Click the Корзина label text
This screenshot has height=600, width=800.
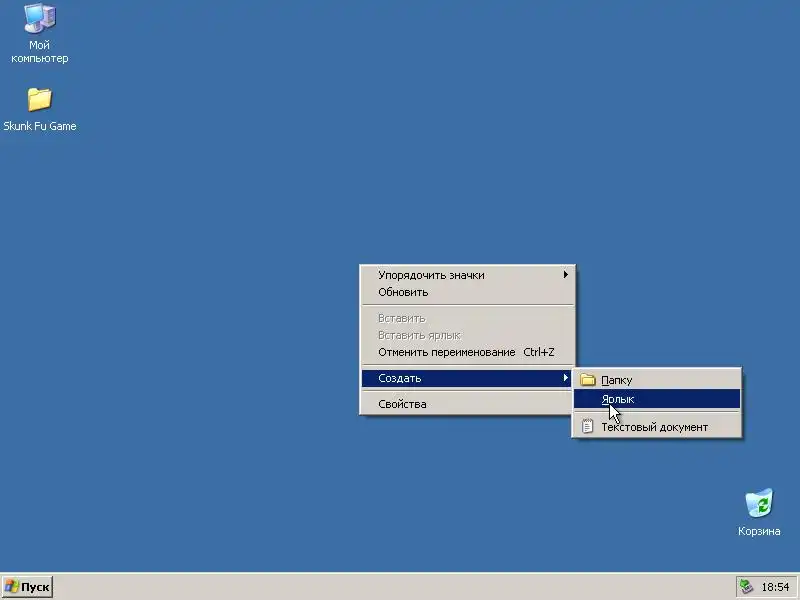[x=759, y=531]
